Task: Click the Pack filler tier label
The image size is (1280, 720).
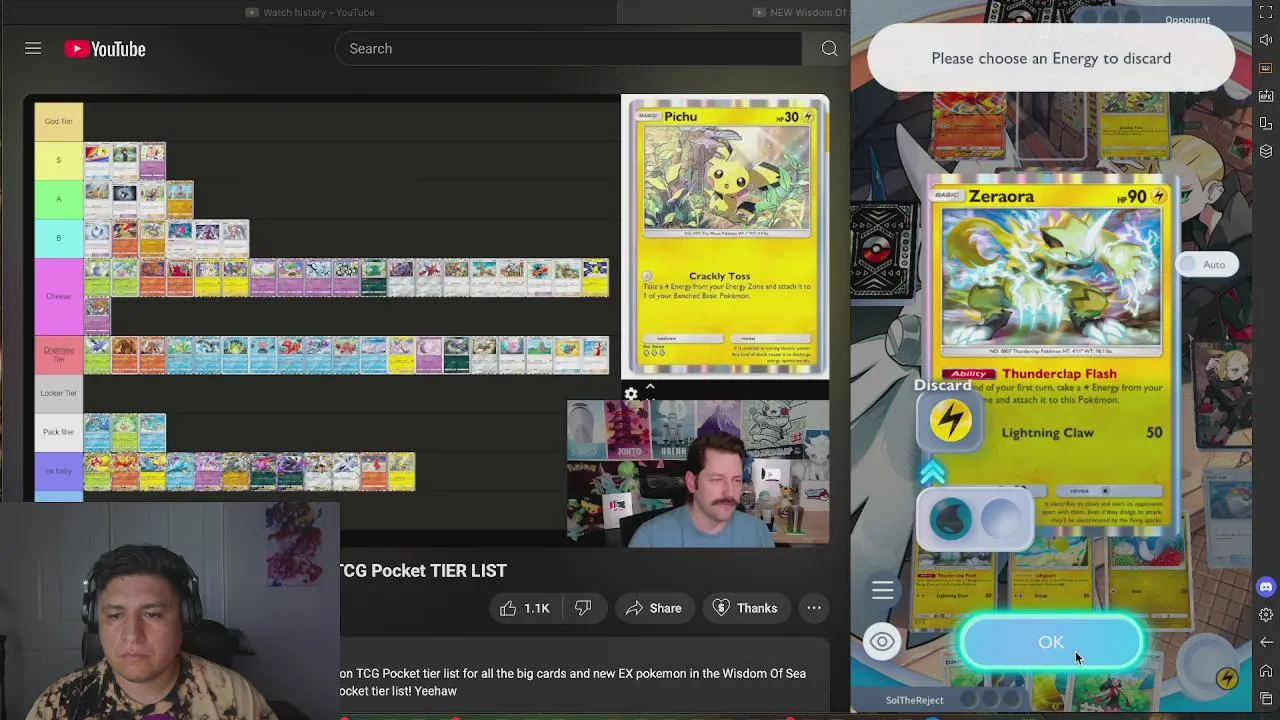Action: [59, 432]
